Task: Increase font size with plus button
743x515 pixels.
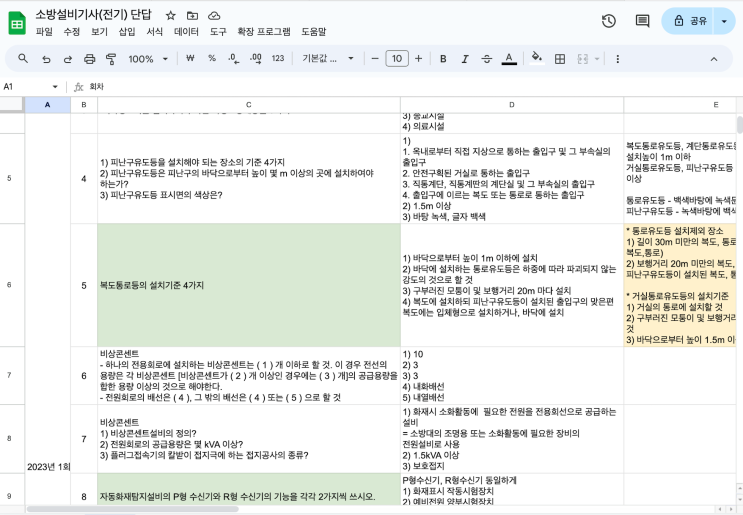Action: (x=418, y=59)
